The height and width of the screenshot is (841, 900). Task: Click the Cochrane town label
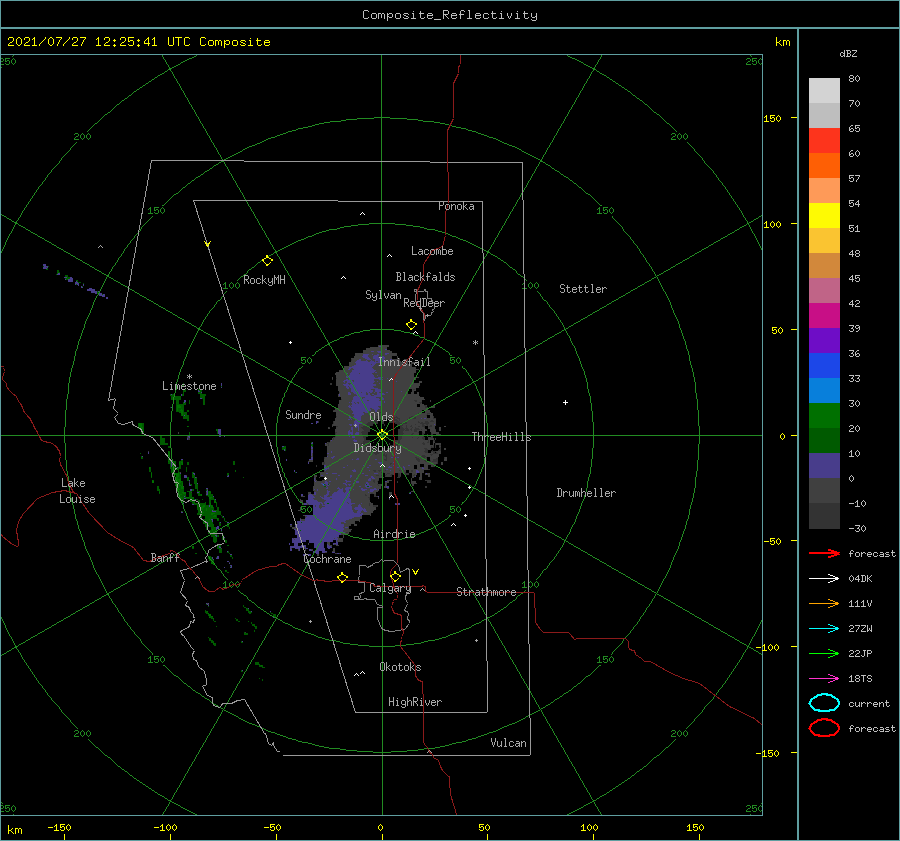pyautogui.click(x=327, y=559)
